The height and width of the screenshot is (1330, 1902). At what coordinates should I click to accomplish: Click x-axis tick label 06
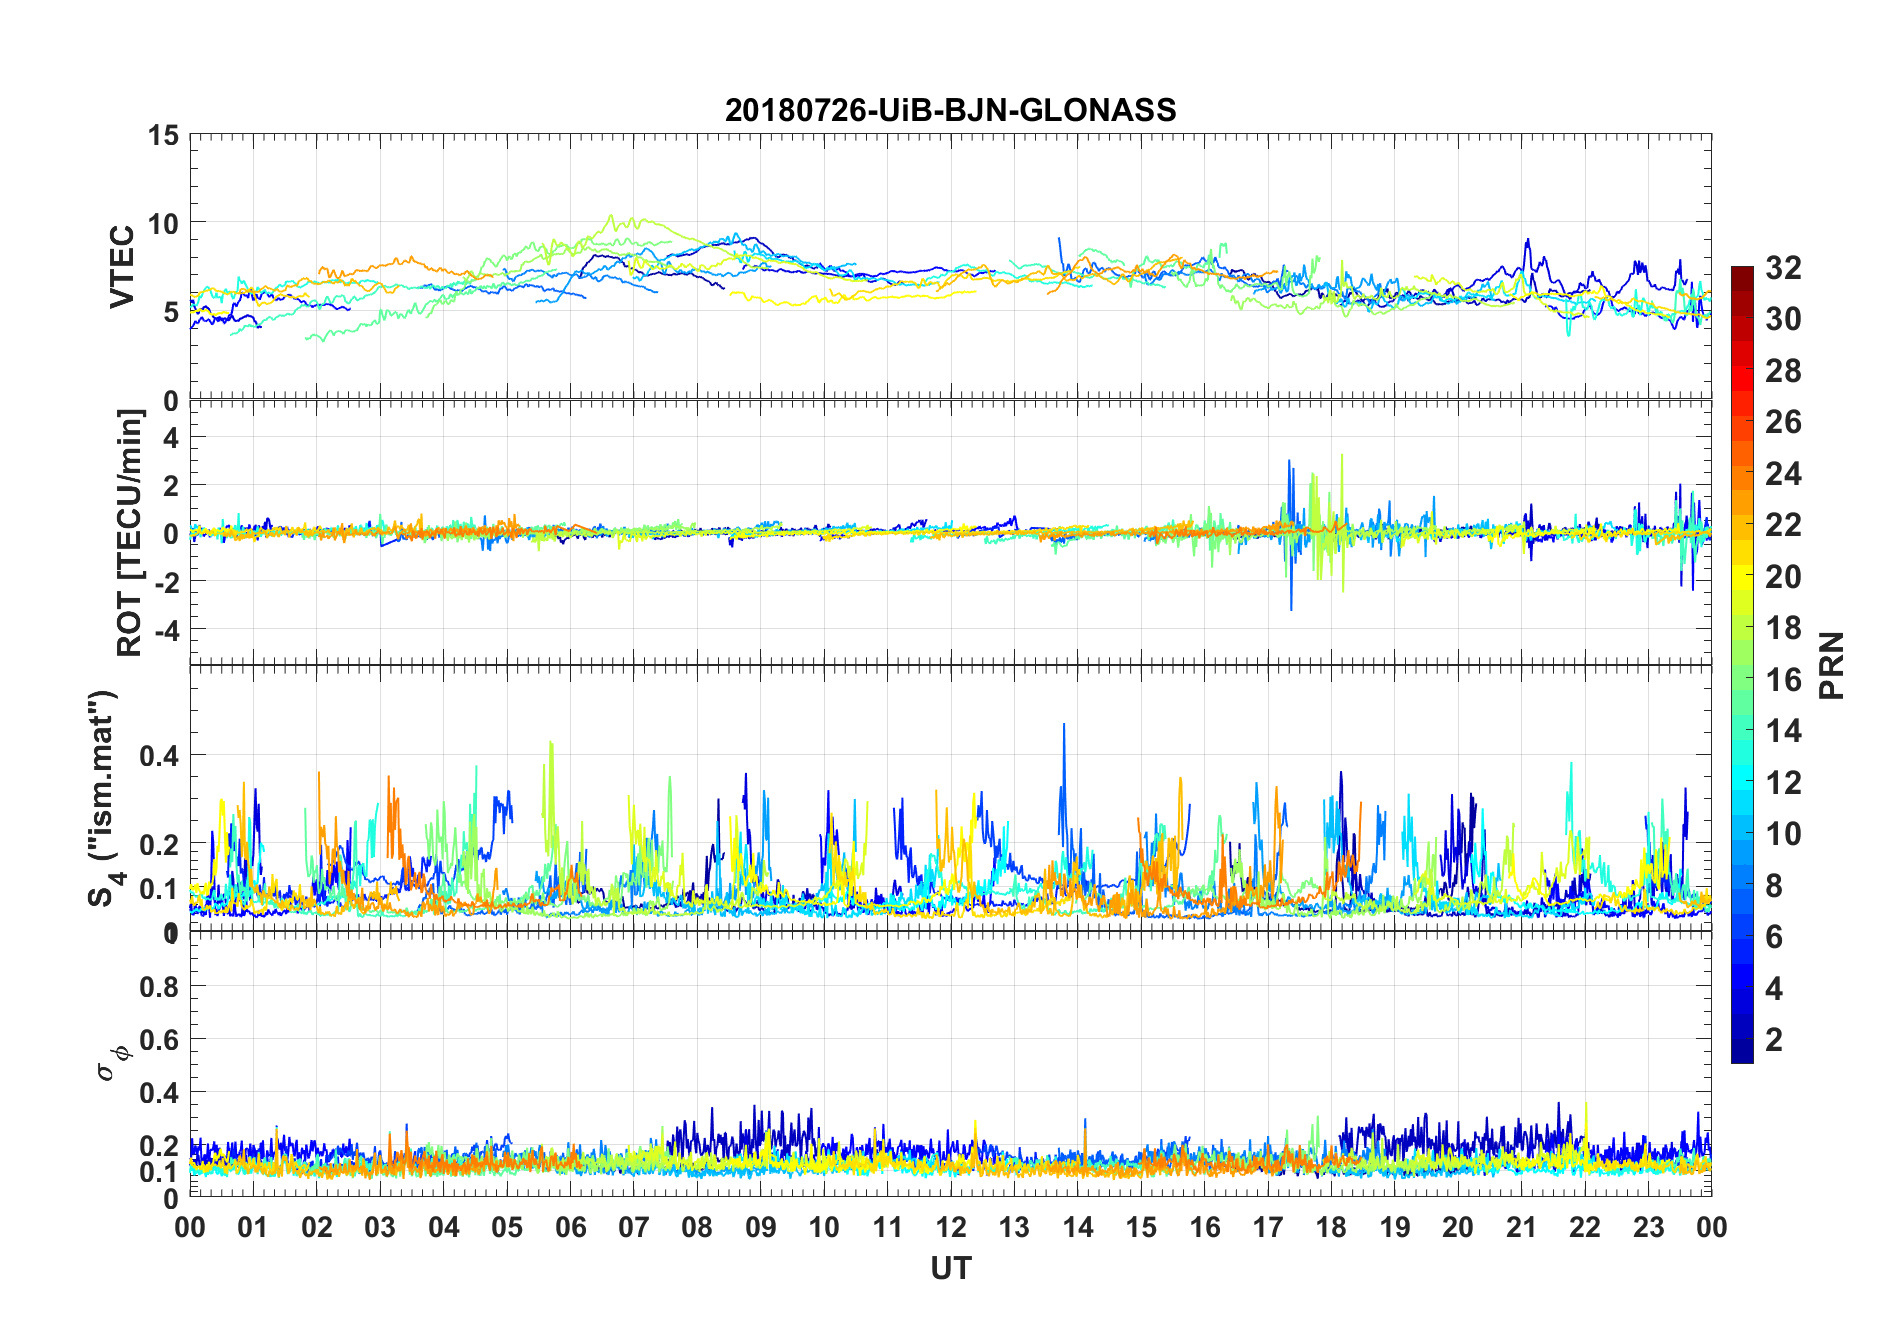point(570,1227)
